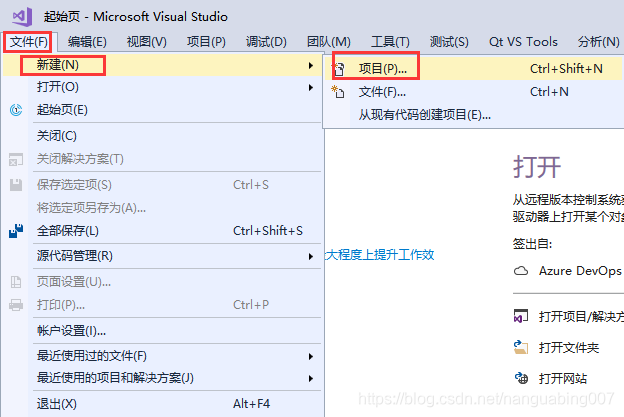This screenshot has width=624, height=417.
Task: Expand the 最近使用过的文件(F) submenu arrow
Action: click(x=311, y=357)
